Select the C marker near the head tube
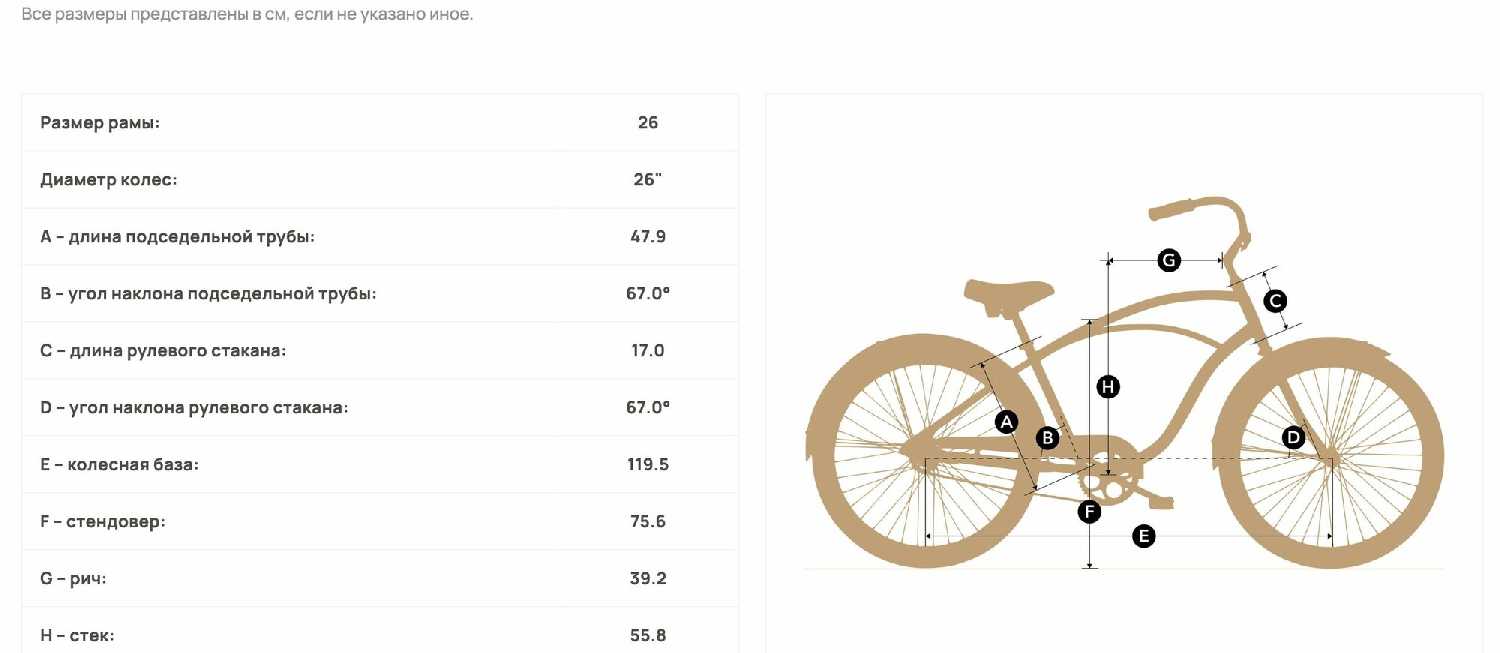 click(1274, 300)
